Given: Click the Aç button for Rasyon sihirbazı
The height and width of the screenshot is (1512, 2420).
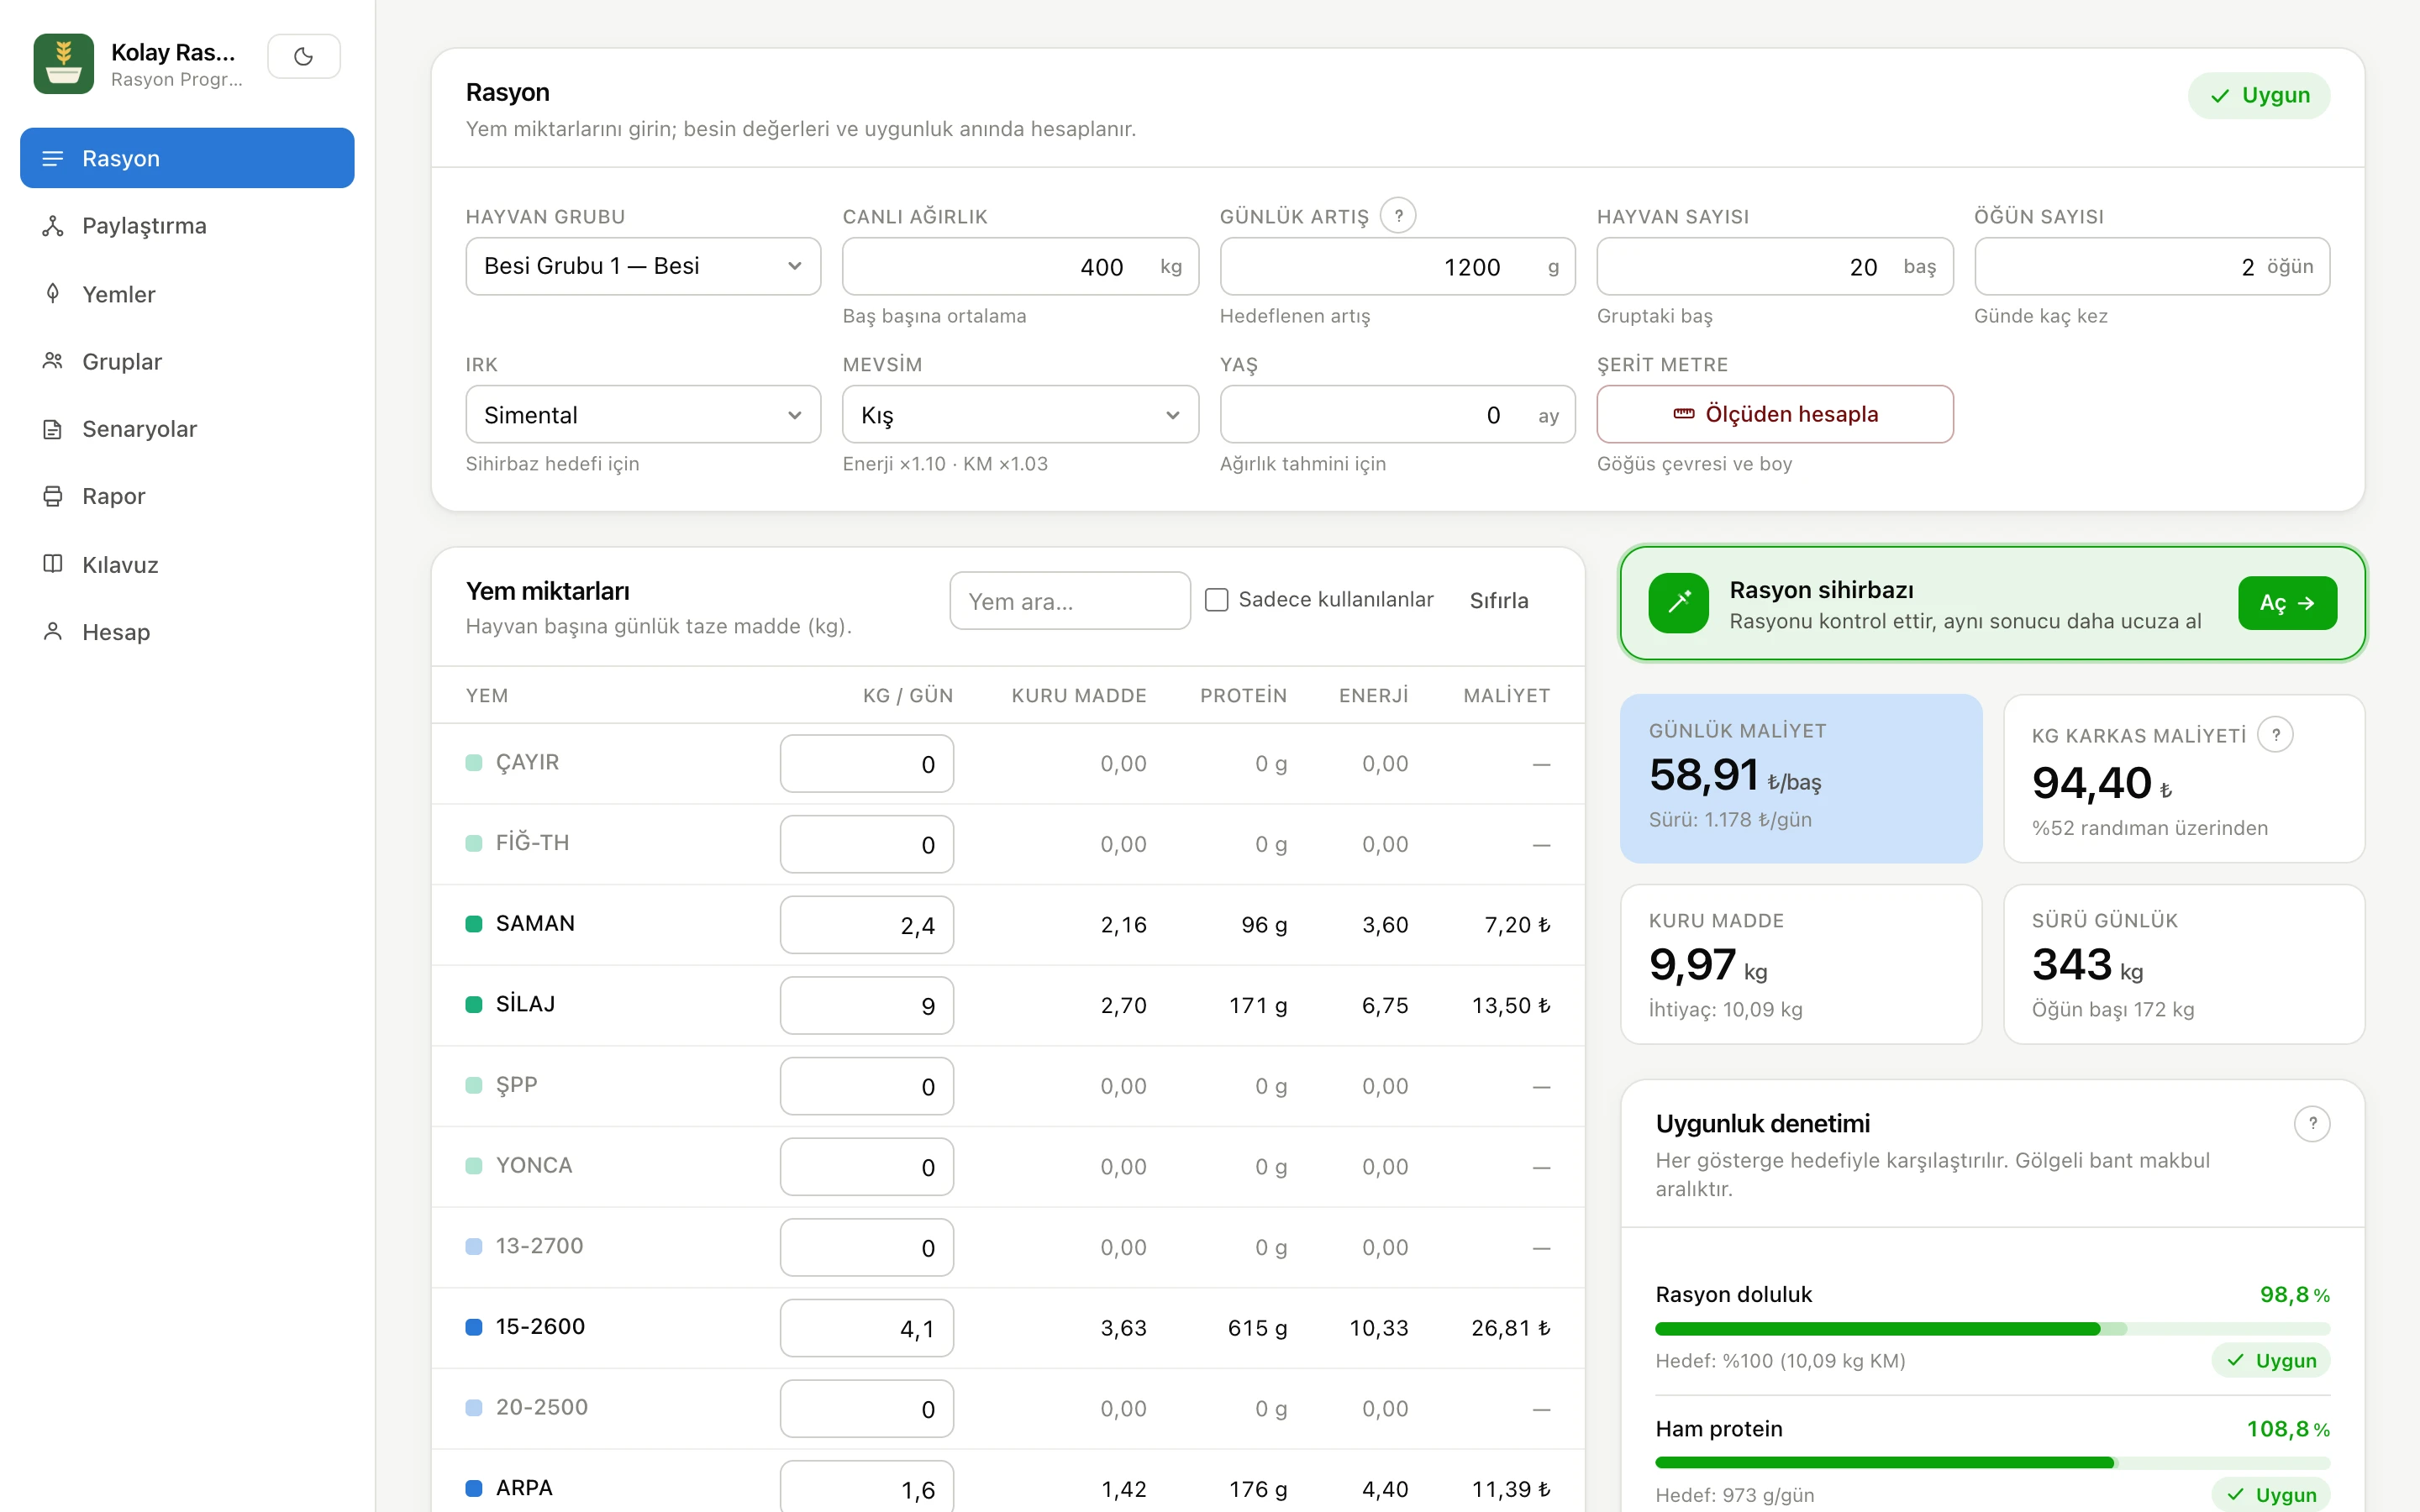Looking at the screenshot, I should (x=2287, y=603).
